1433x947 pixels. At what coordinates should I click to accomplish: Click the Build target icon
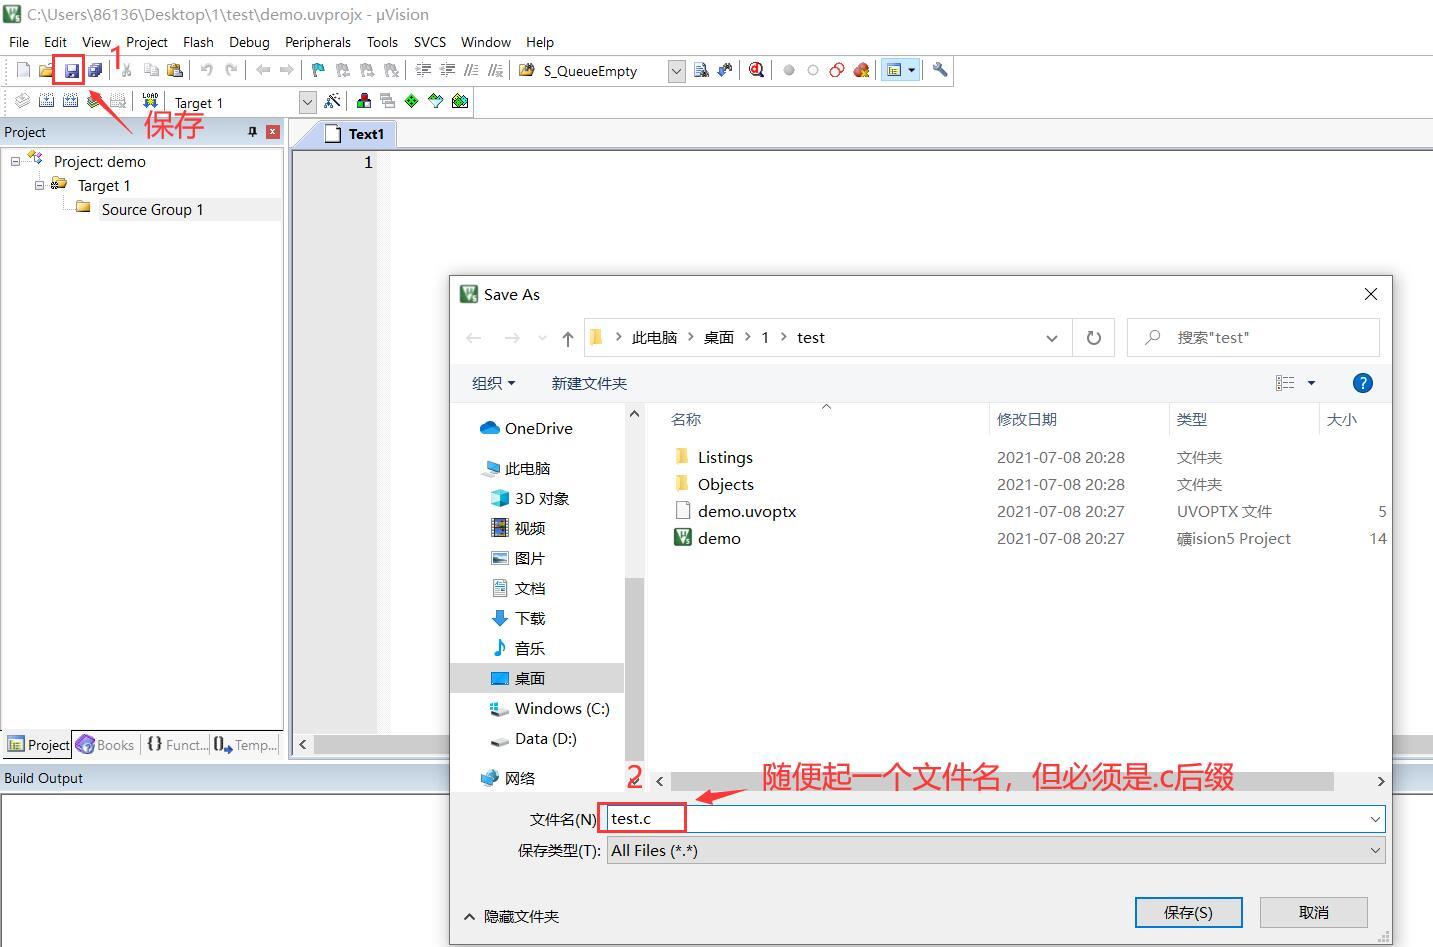click(46, 101)
